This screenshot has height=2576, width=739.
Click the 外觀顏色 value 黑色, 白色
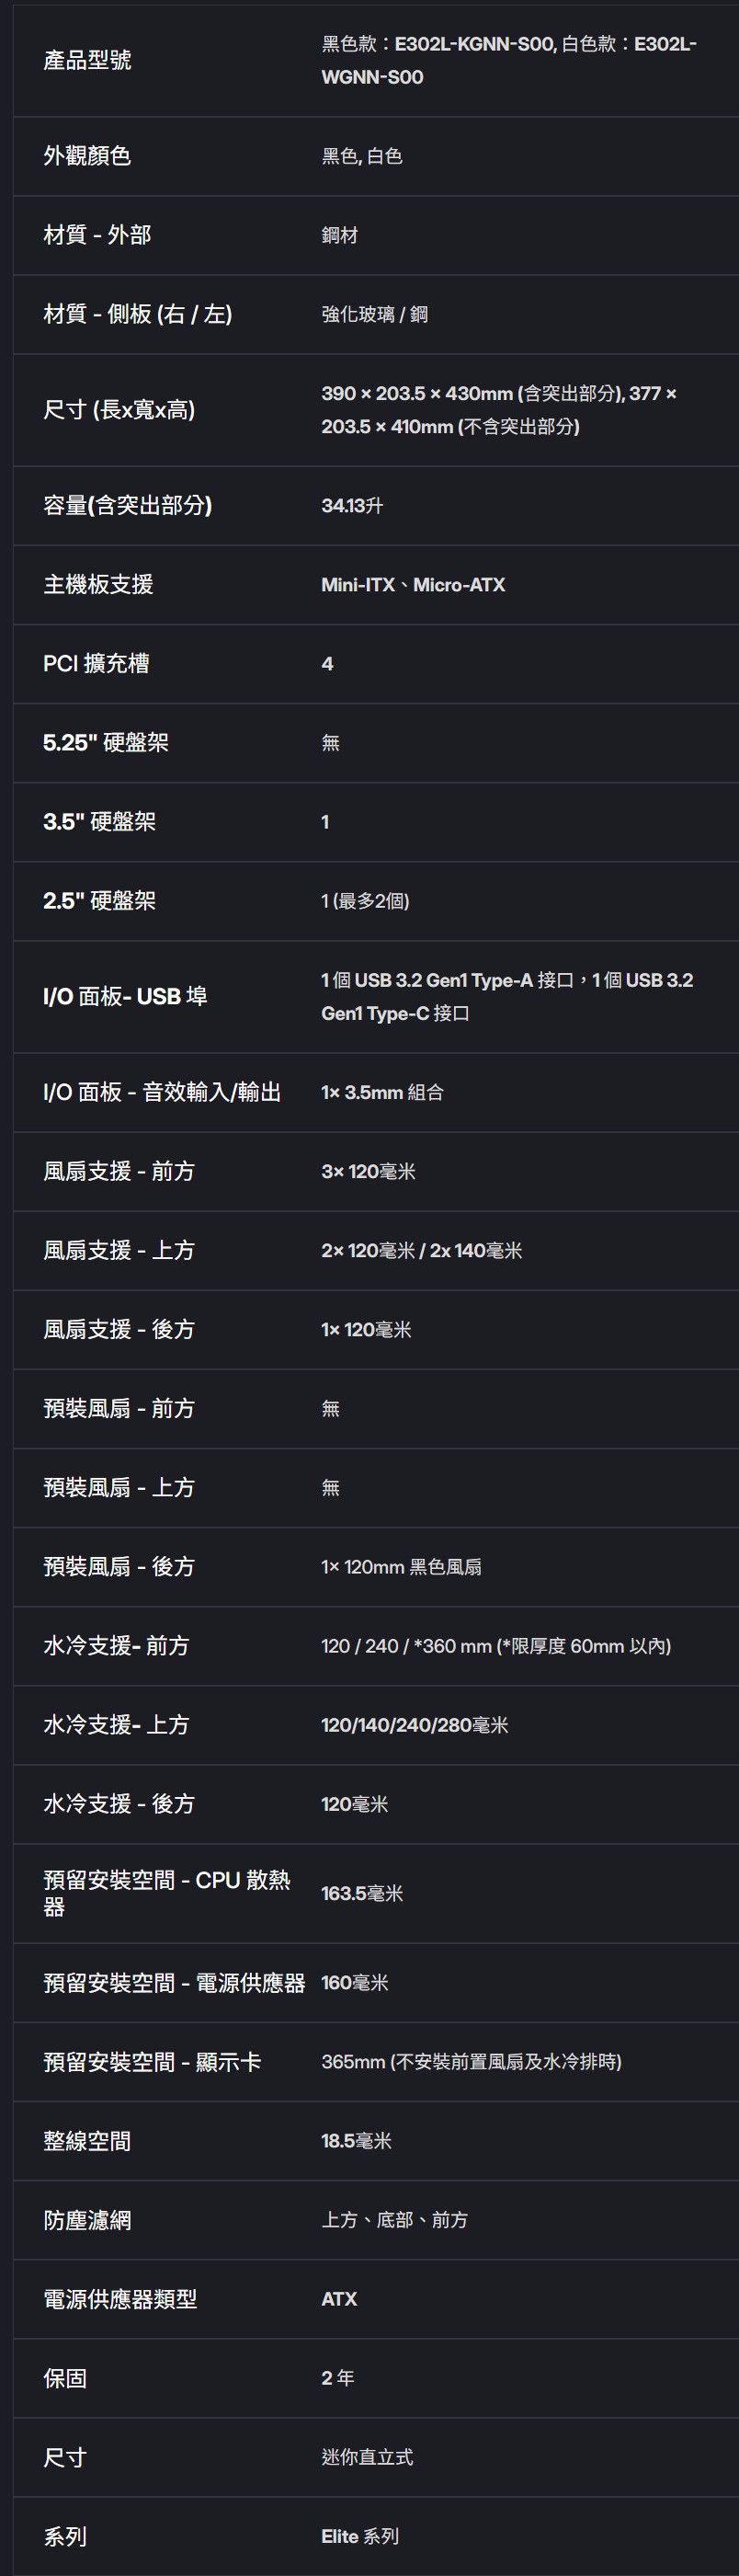click(362, 156)
